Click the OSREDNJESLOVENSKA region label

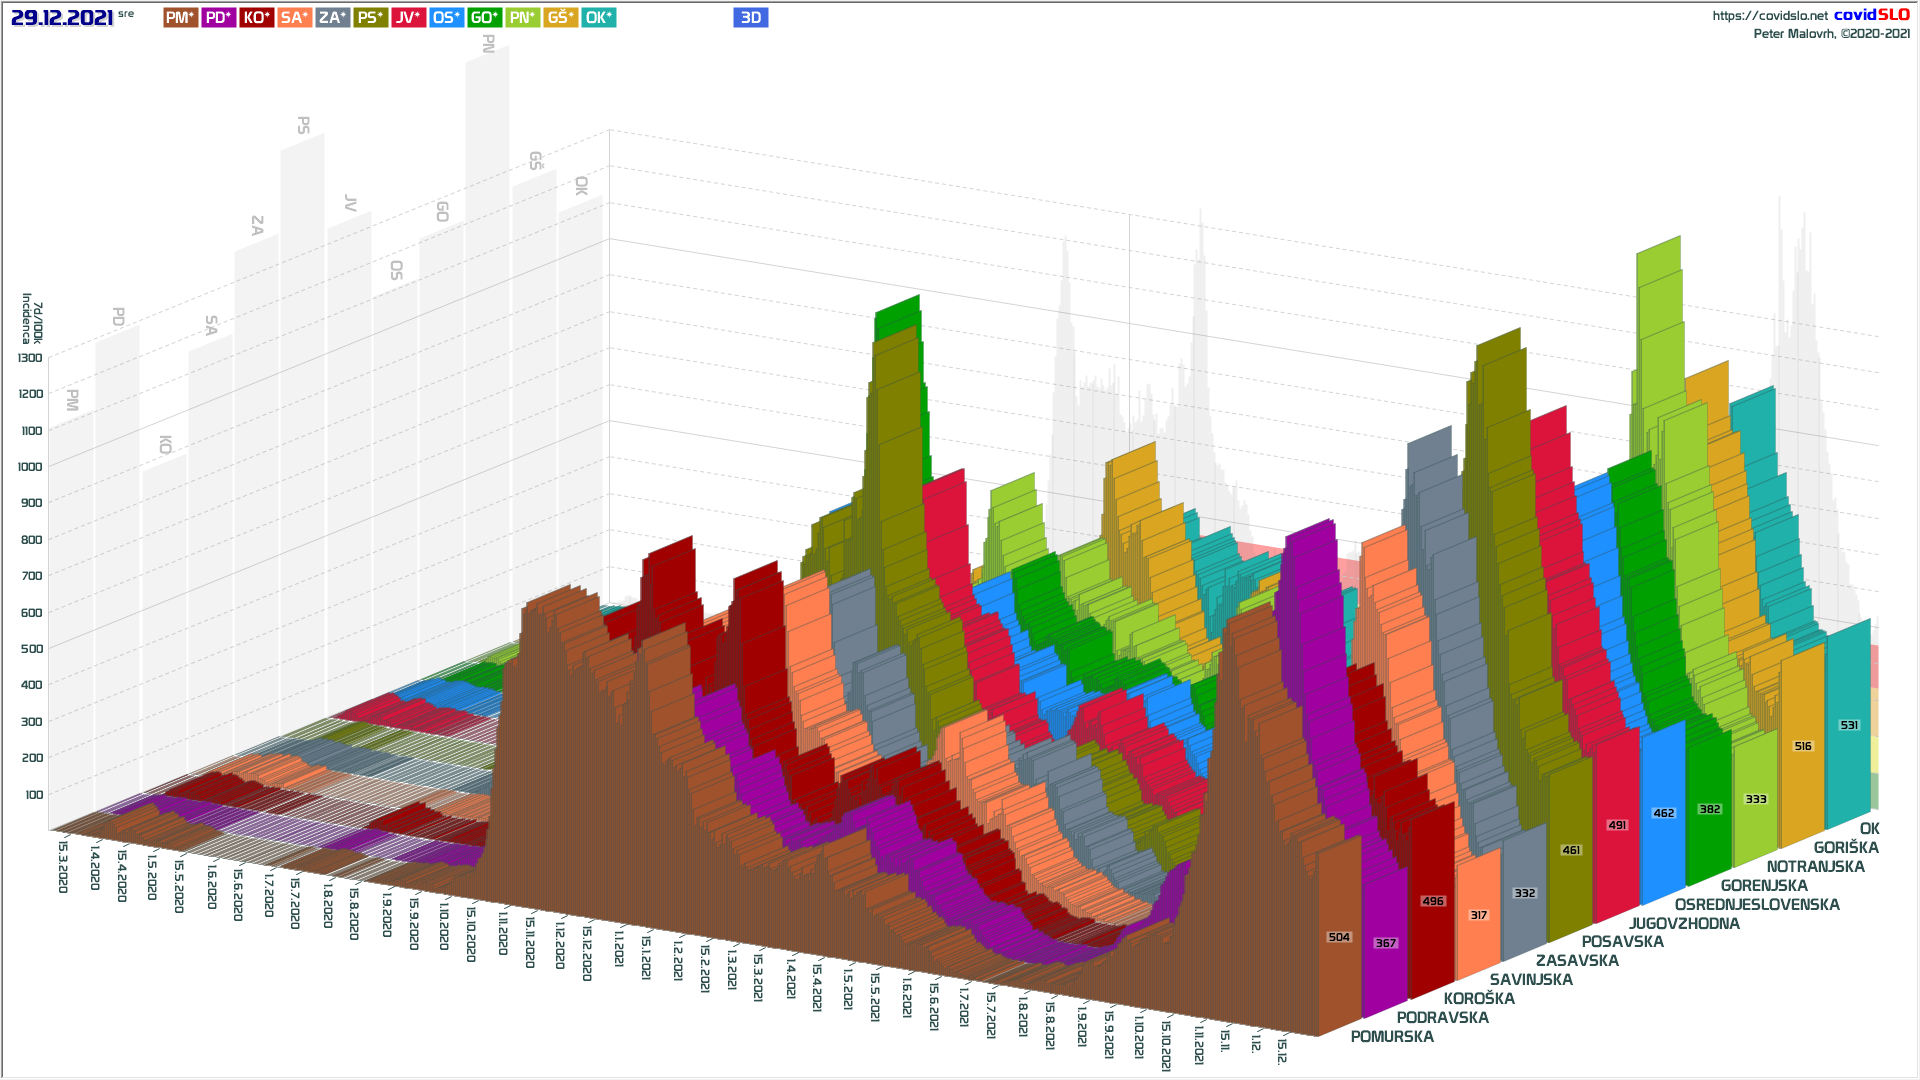pyautogui.click(x=1756, y=905)
